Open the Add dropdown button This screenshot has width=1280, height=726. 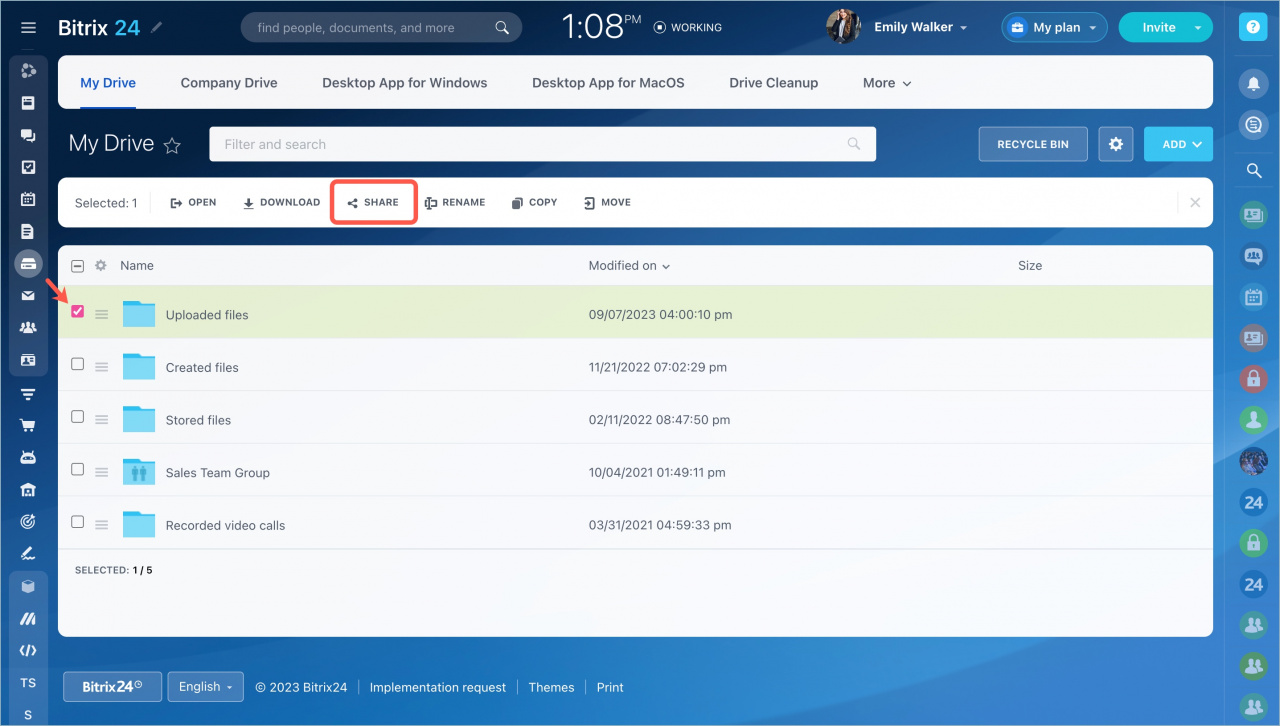click(1178, 144)
